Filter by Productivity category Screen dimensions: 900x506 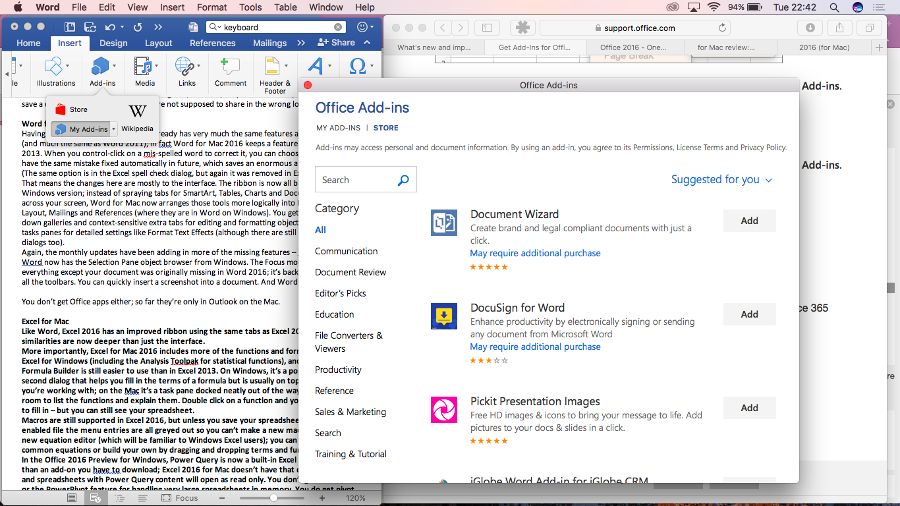tap(338, 369)
